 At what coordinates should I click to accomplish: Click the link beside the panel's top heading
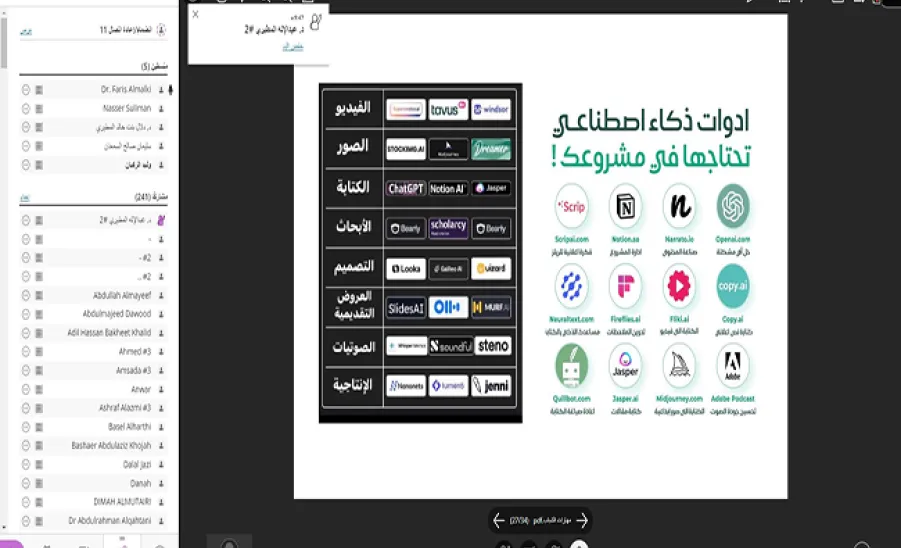pos(26,32)
